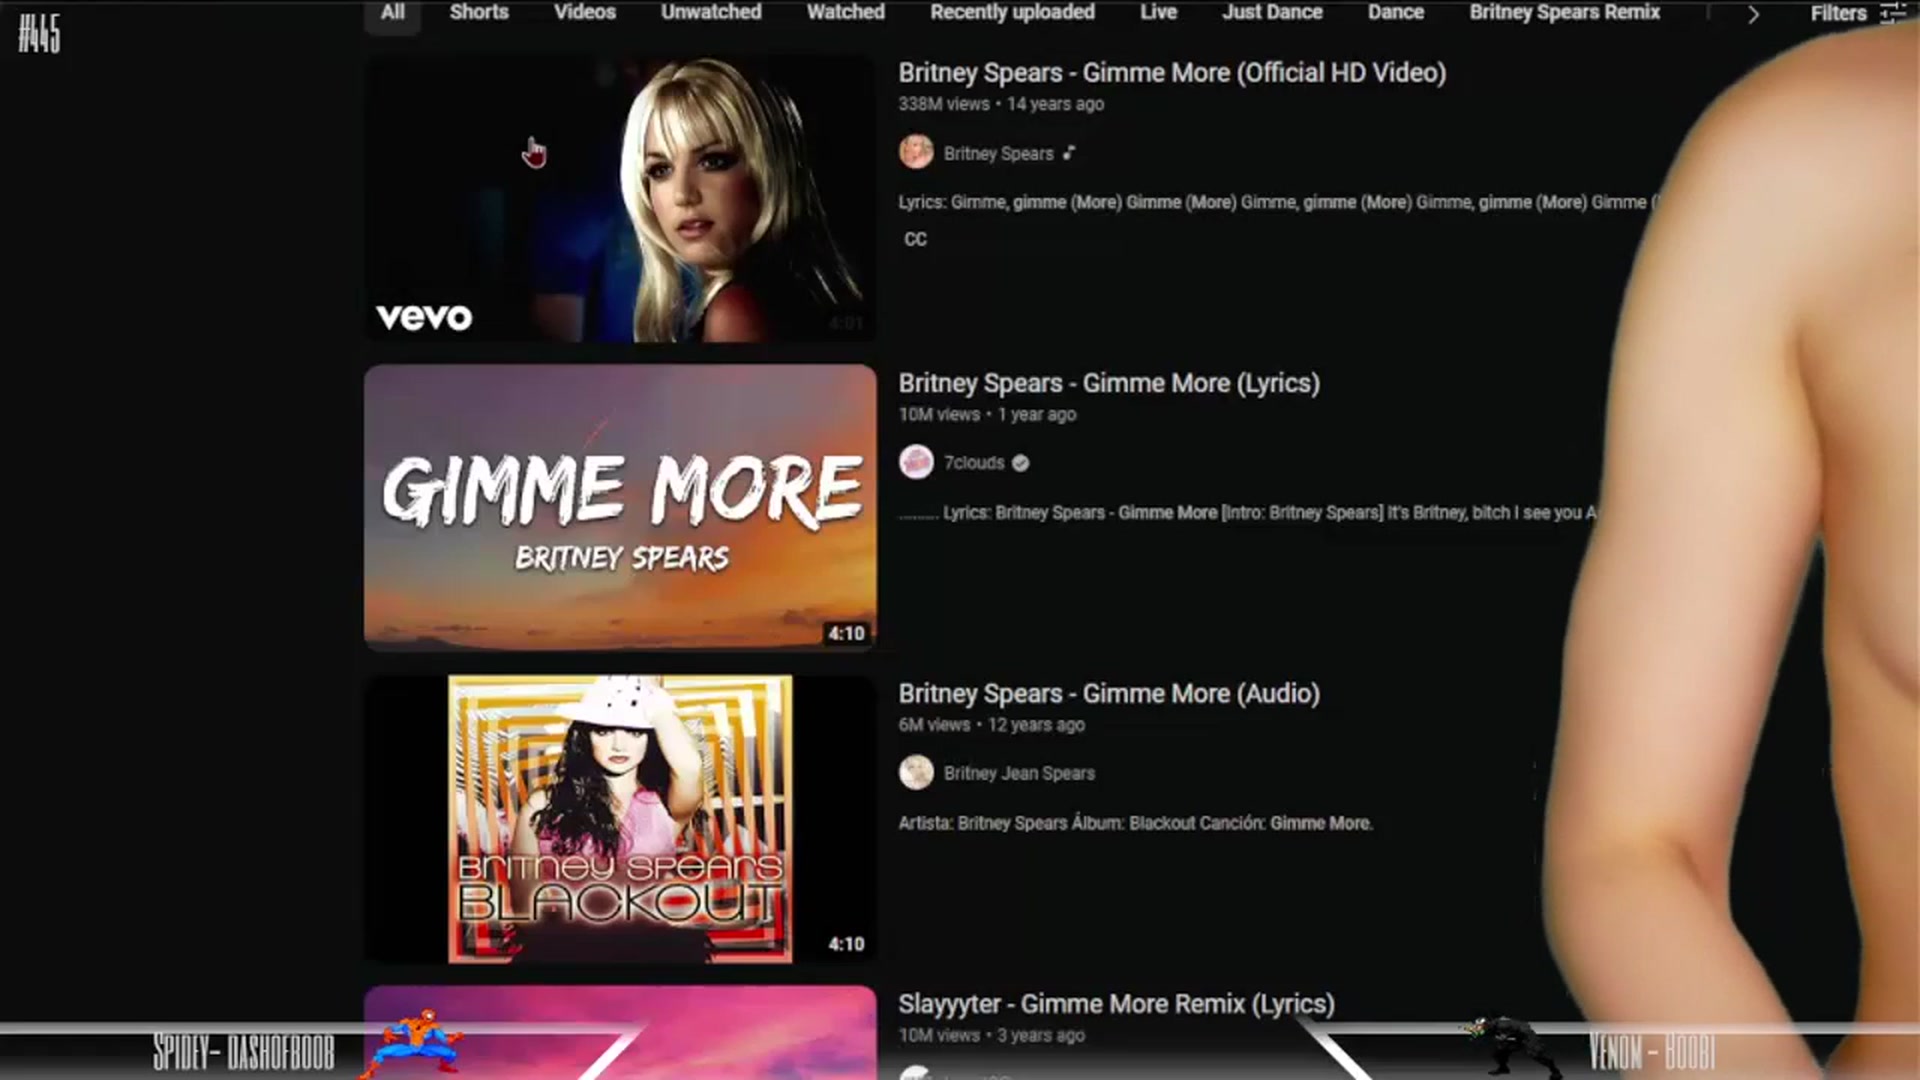Click the Britney Spears channel avatar
Viewport: 1920px width, 1080px height.
pyautogui.click(x=916, y=152)
